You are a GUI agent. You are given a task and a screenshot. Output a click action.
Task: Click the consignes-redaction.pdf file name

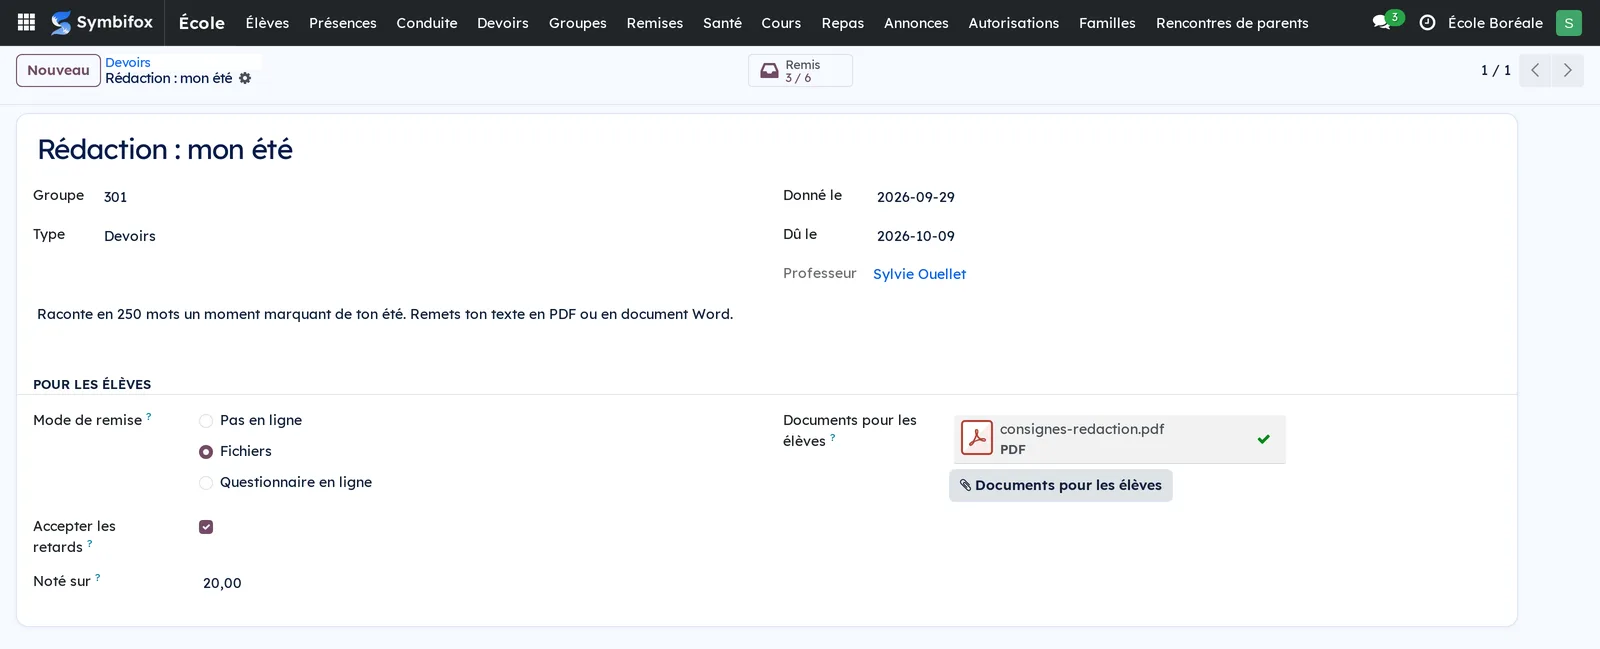point(1082,429)
